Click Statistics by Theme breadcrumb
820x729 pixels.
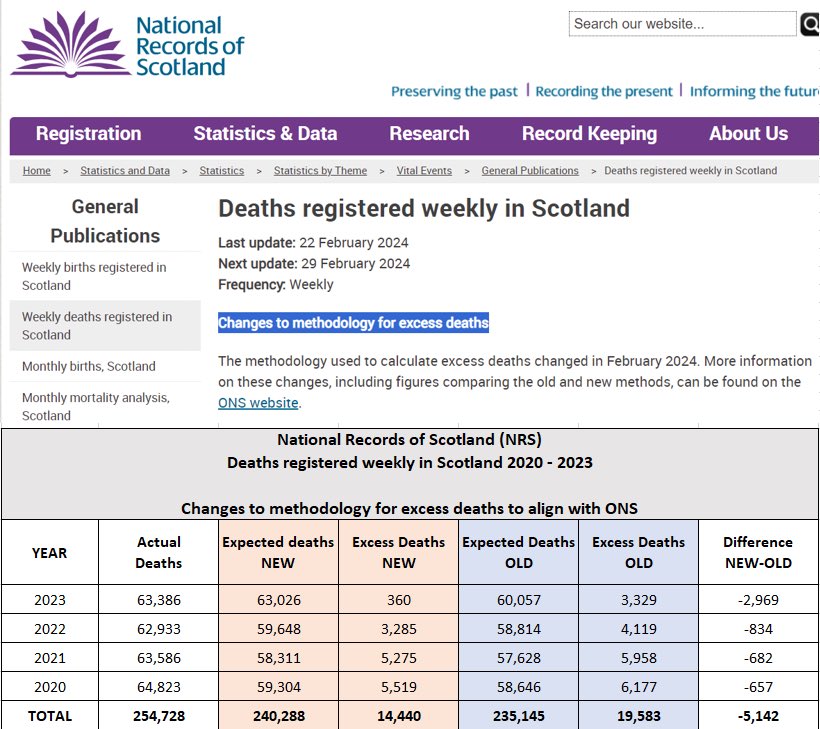(x=320, y=171)
